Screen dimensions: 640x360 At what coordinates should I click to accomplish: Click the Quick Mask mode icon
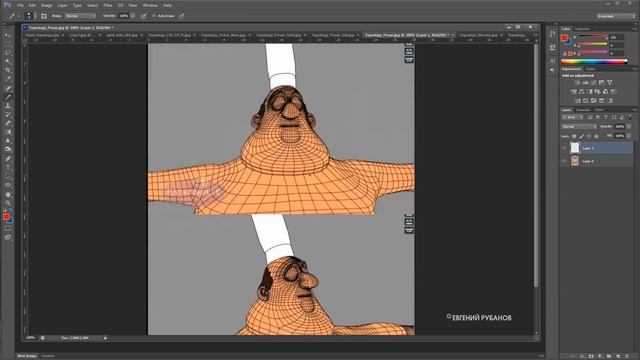[x=8, y=229]
